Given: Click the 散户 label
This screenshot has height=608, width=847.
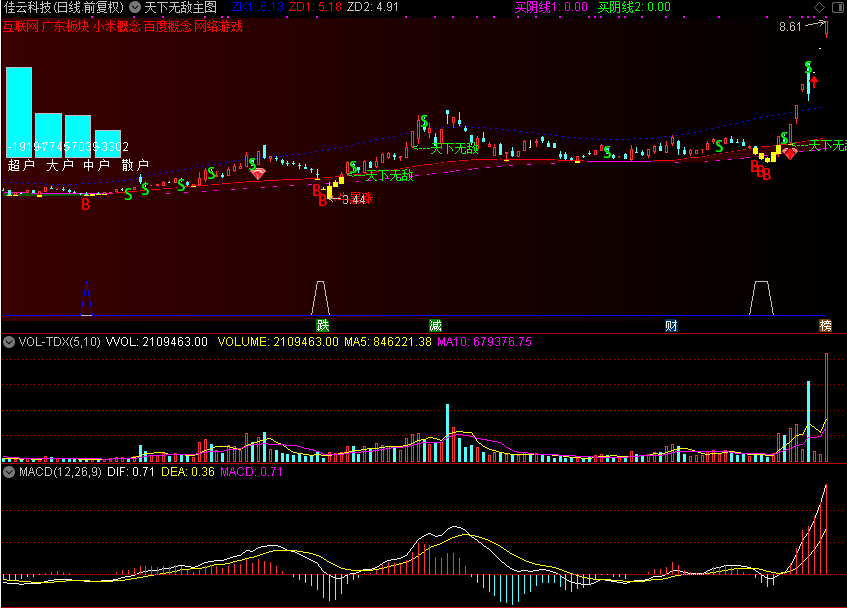Looking at the screenshot, I should (135, 165).
